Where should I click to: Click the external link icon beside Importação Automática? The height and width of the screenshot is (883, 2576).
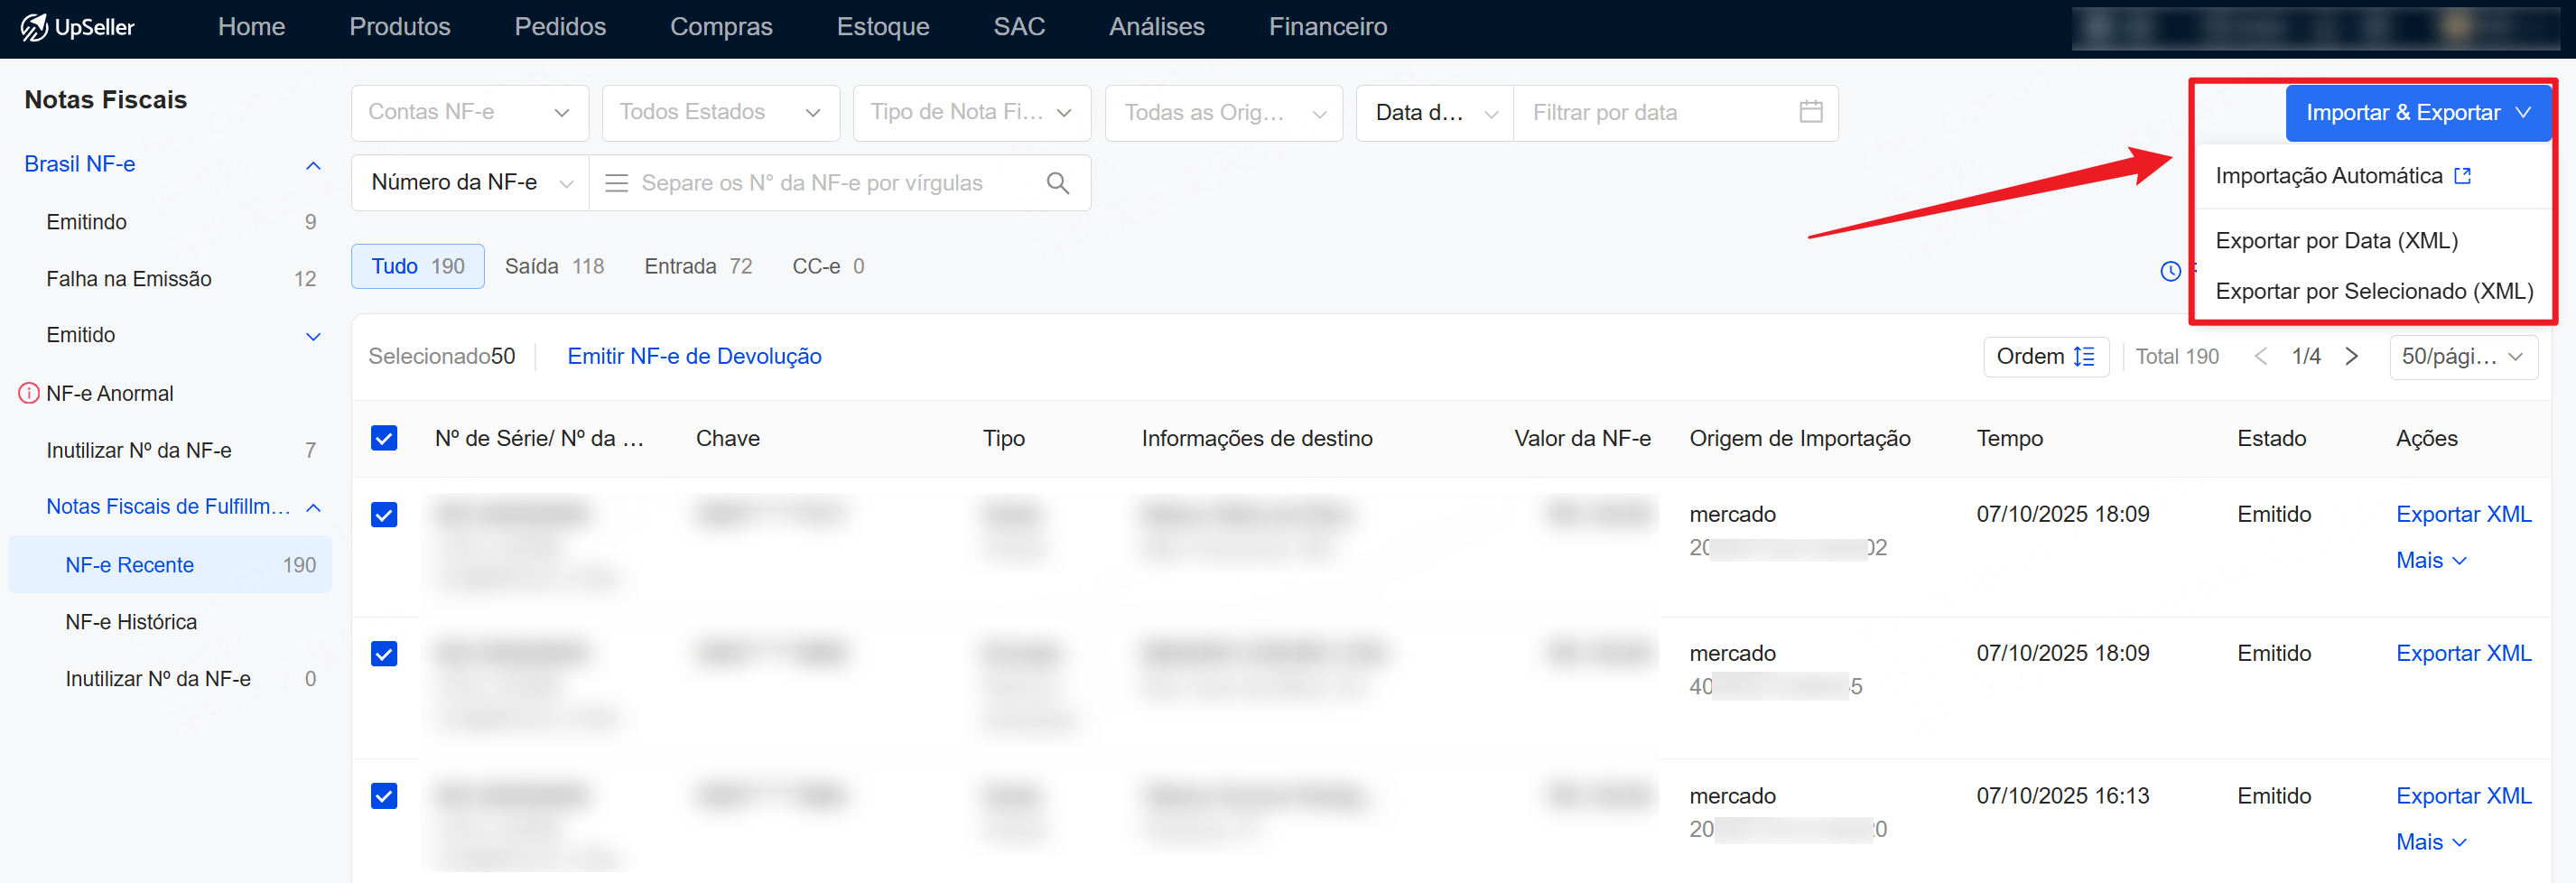point(2462,176)
